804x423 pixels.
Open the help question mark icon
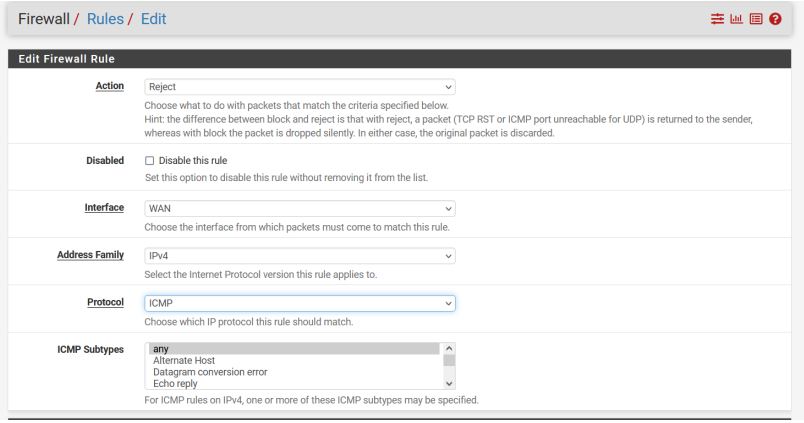click(775, 19)
